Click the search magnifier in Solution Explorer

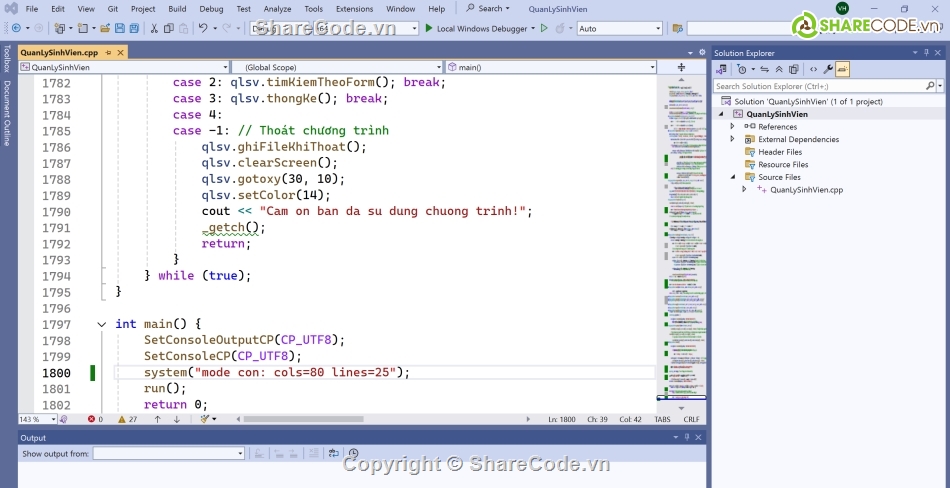coord(930,86)
